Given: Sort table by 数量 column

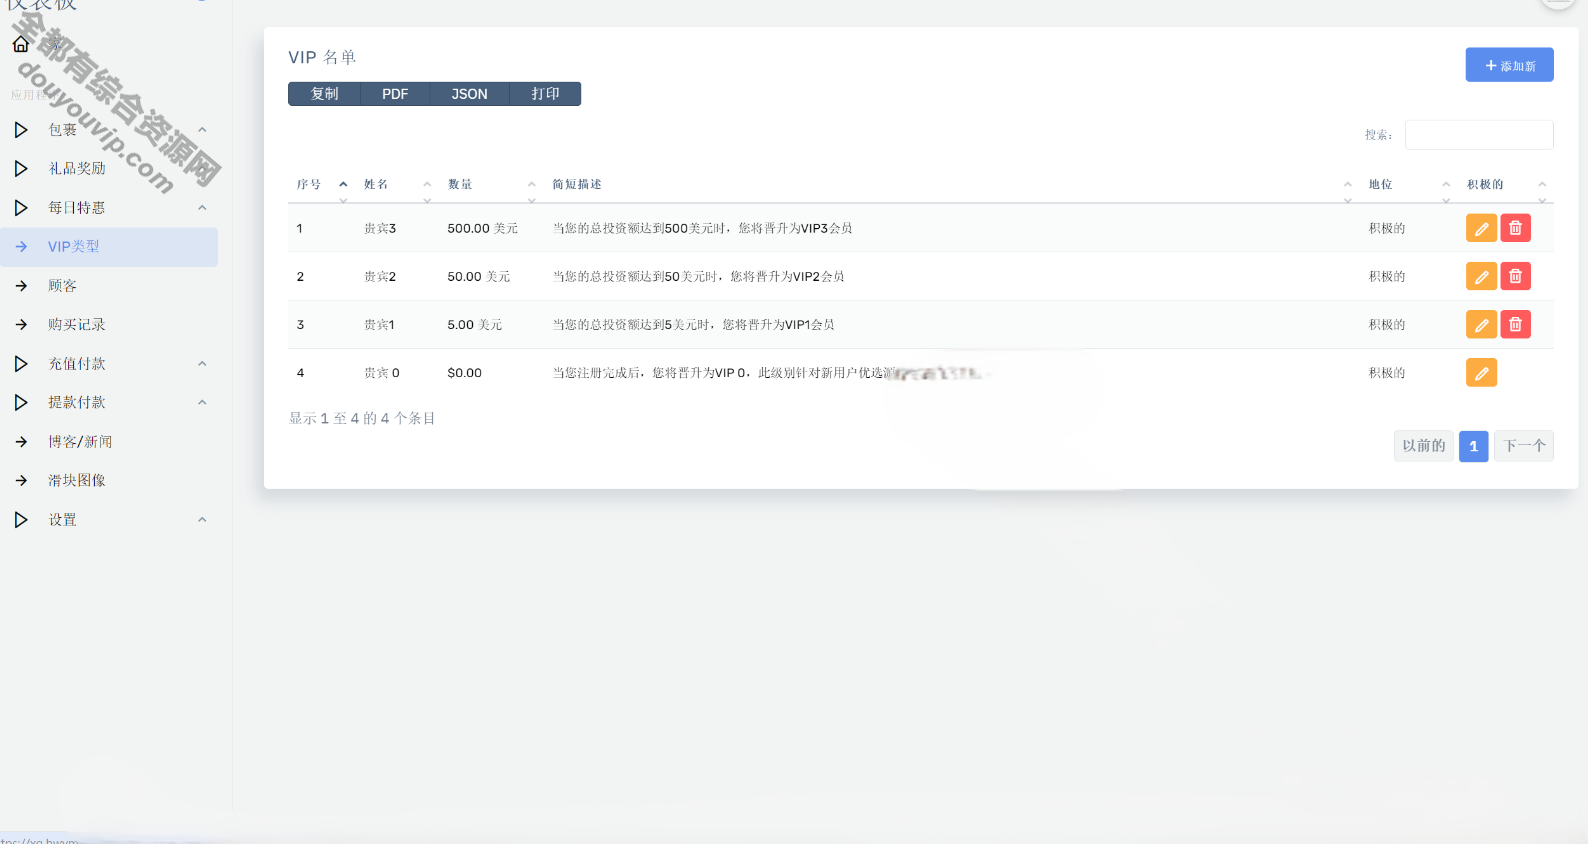Looking at the screenshot, I should click(492, 185).
